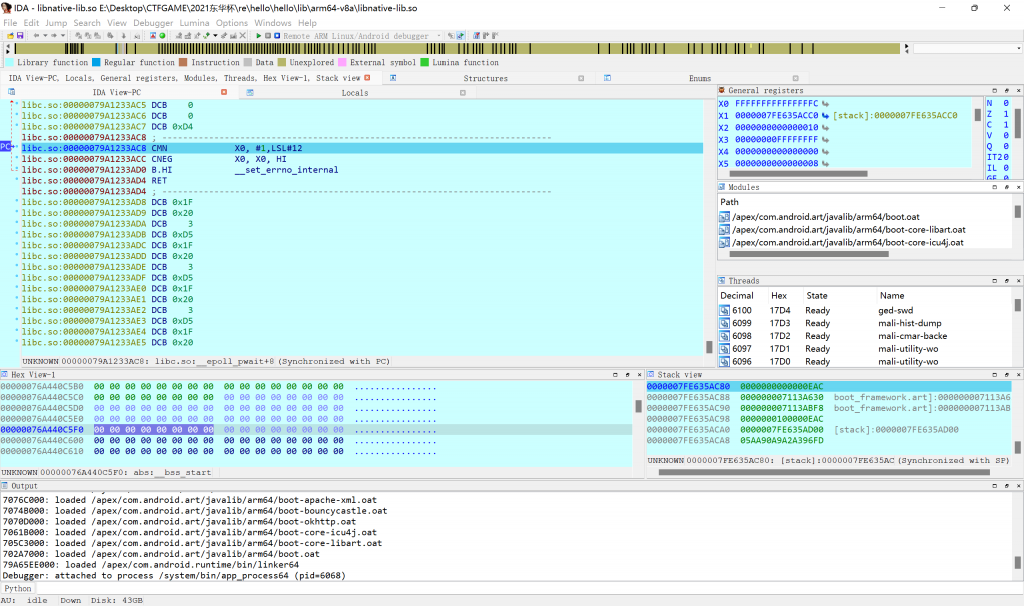The image size is (1024, 606).
Task: Open the Search menu
Action: pyautogui.click(x=87, y=23)
